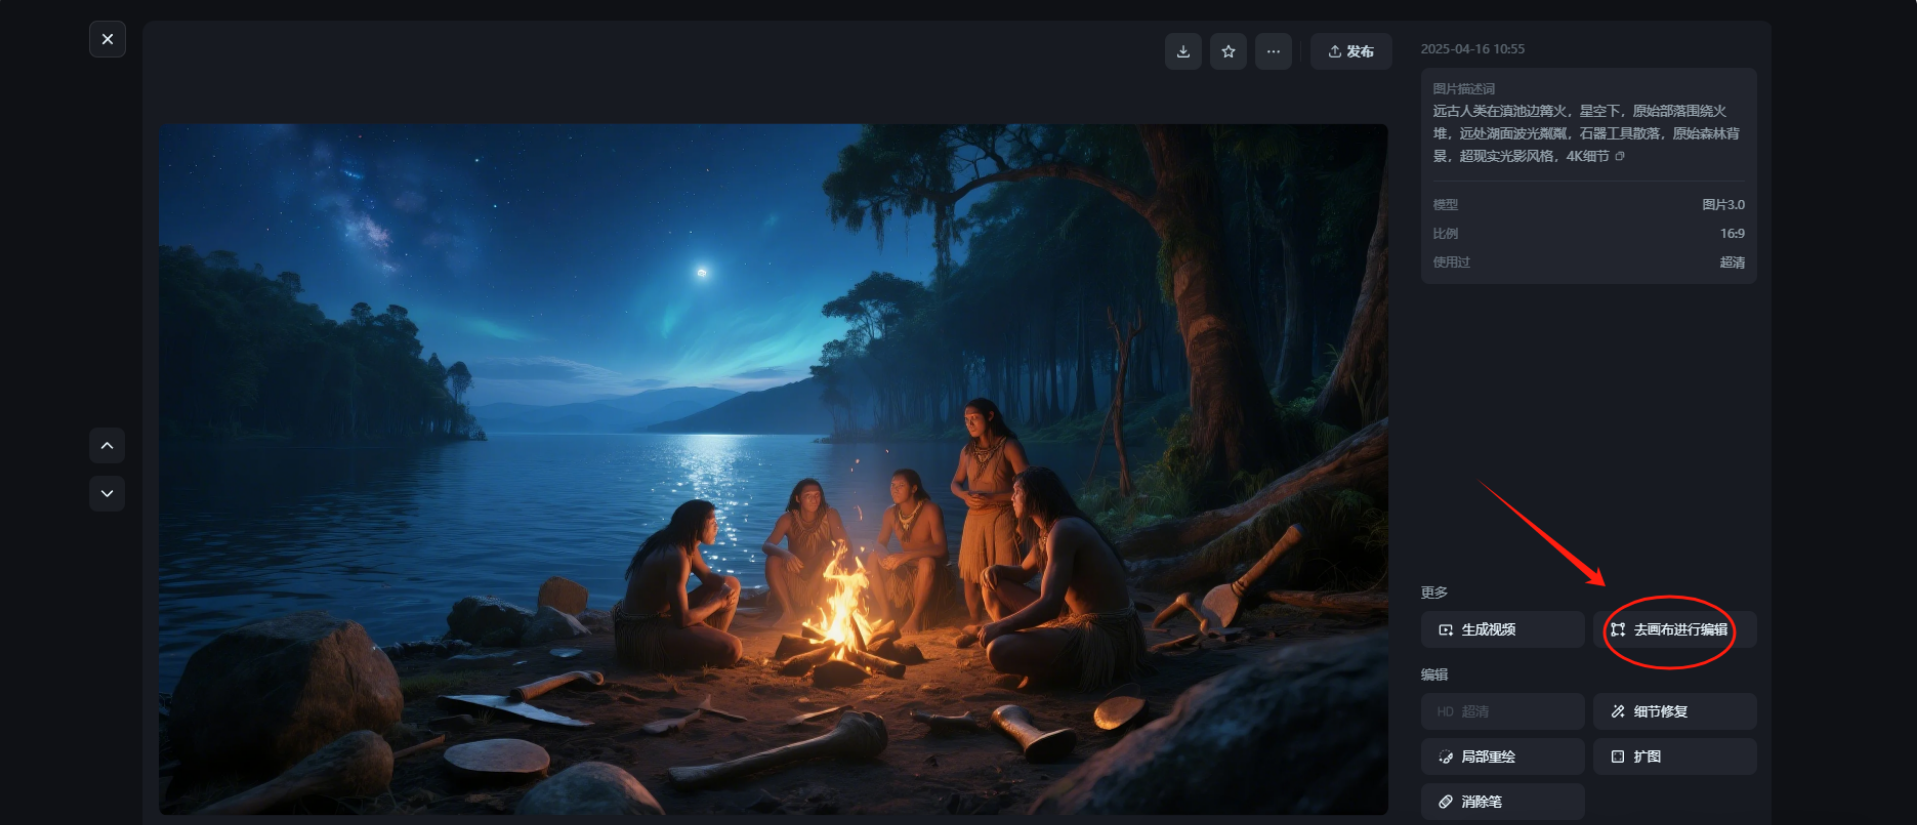Close the image preview with the X
This screenshot has width=1919, height=825.
pos(107,39)
